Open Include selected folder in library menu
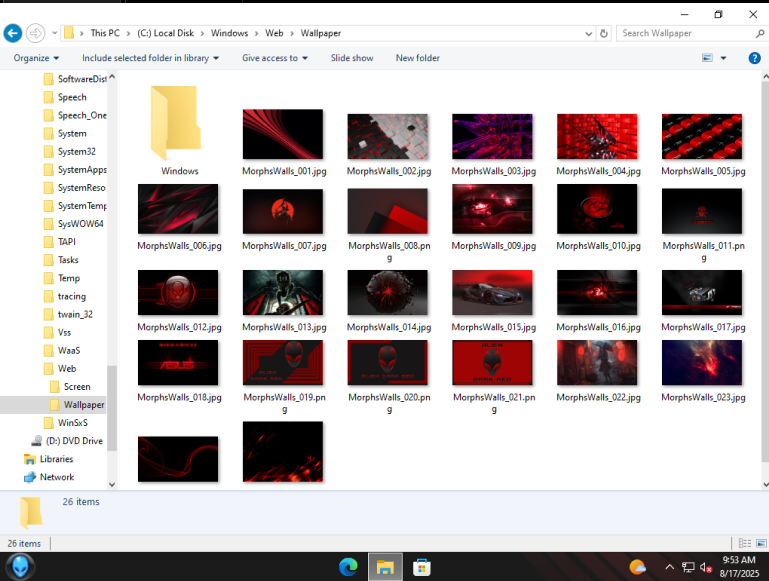769x581 pixels. point(150,58)
